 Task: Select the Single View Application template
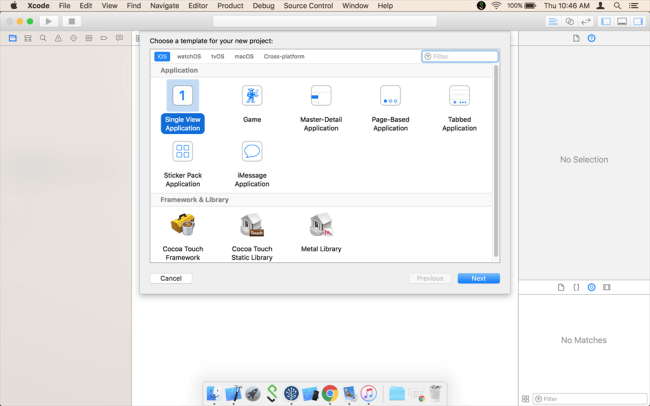pos(182,107)
